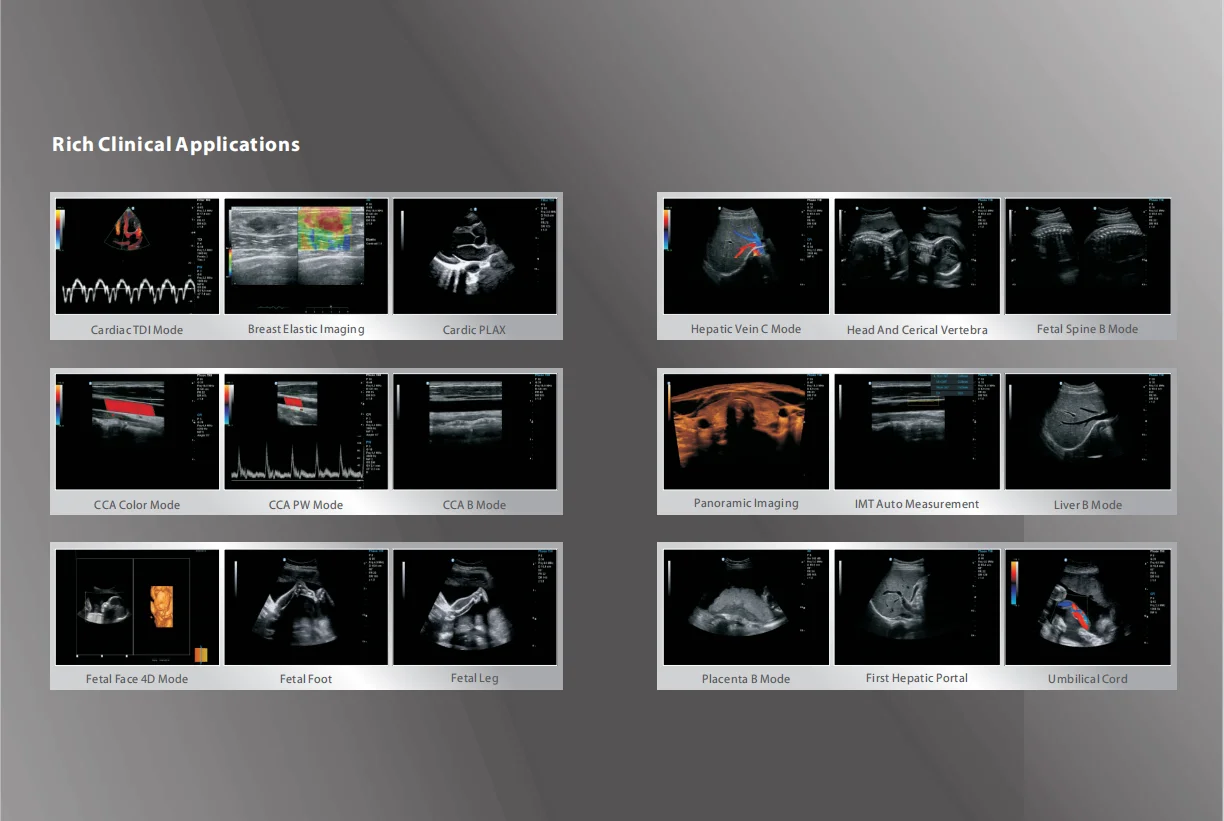View the Fetal Leg ultrasound image

point(475,607)
